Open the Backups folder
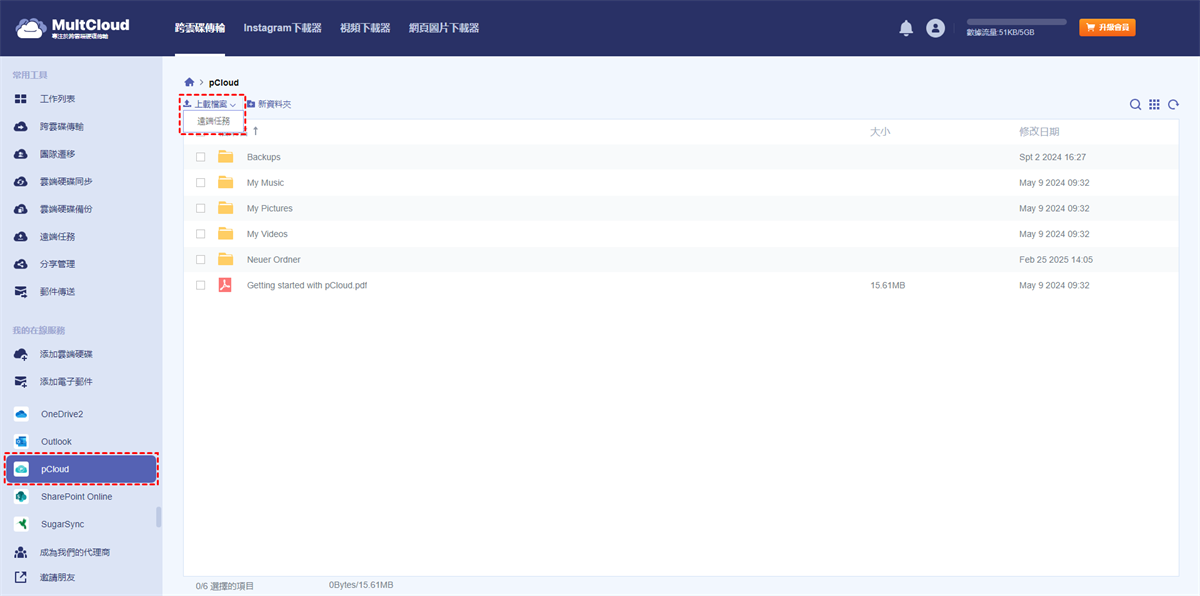 (x=264, y=157)
